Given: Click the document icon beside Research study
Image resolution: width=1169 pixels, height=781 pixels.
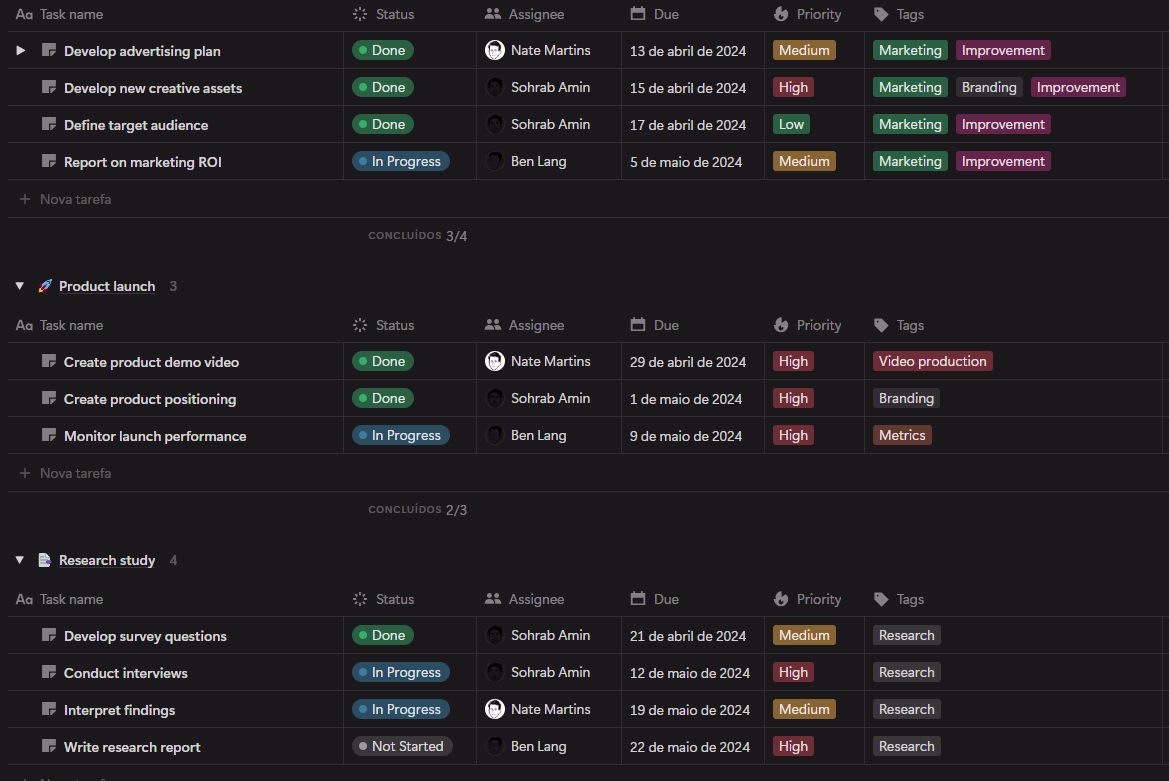Looking at the screenshot, I should pos(45,560).
